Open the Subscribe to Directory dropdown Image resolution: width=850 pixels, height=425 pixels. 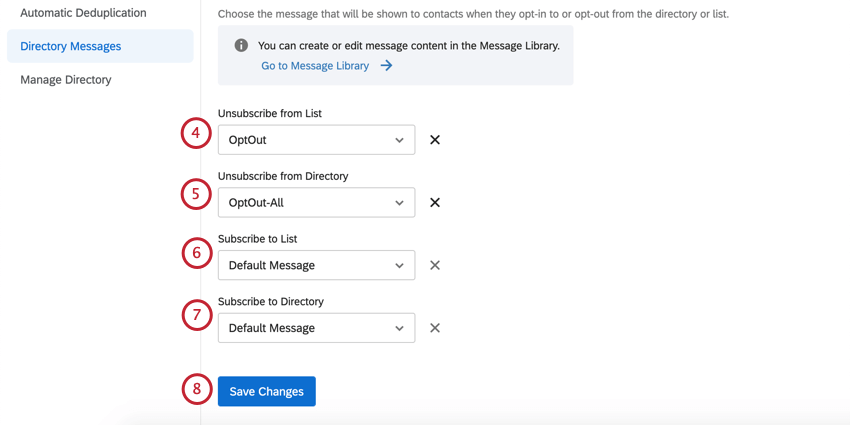click(316, 328)
